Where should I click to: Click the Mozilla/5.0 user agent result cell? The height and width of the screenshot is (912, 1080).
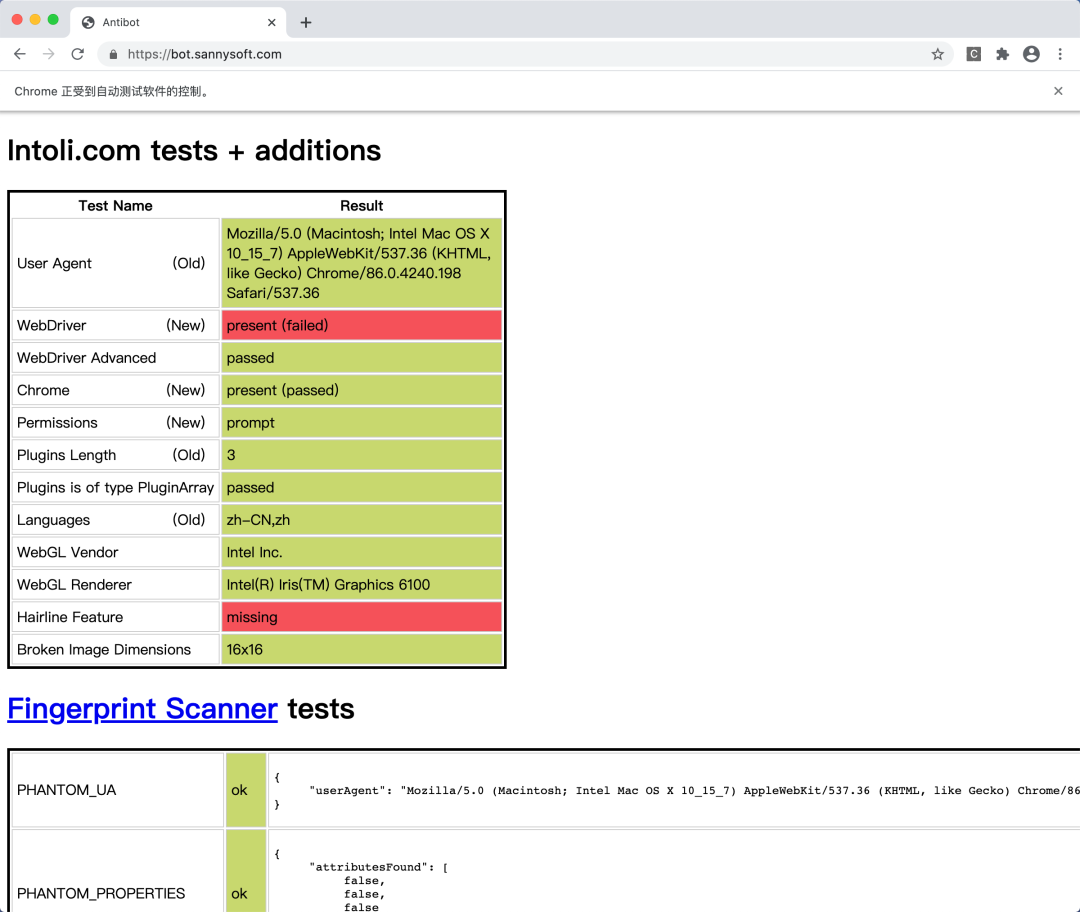362,263
